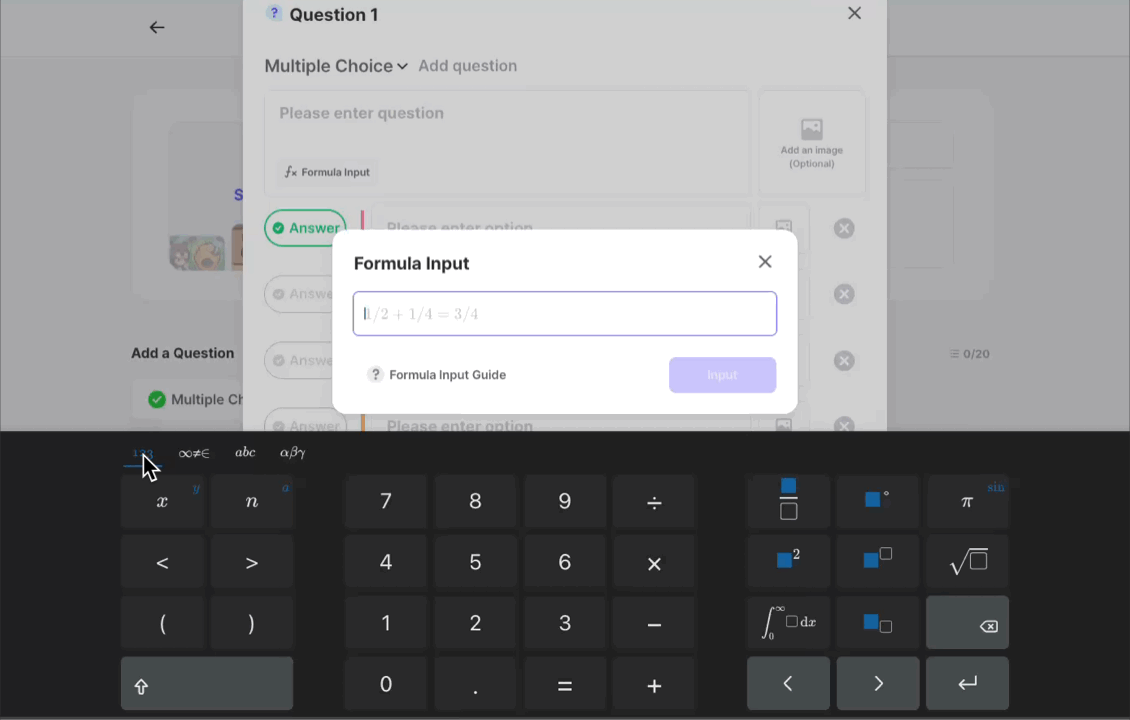Switch to the abc keyboard tab
Viewport: 1130px width, 720px height.
click(245, 453)
